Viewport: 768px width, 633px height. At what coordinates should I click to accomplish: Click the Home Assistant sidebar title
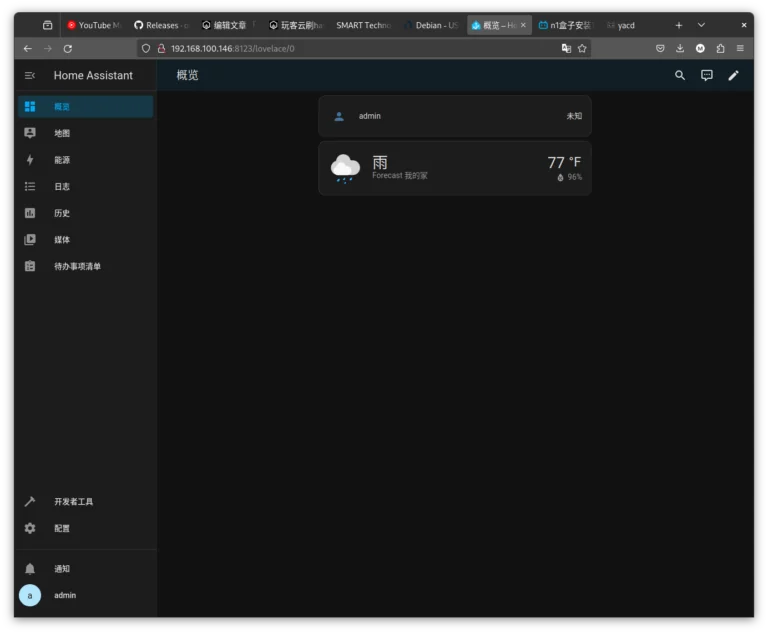tap(93, 75)
